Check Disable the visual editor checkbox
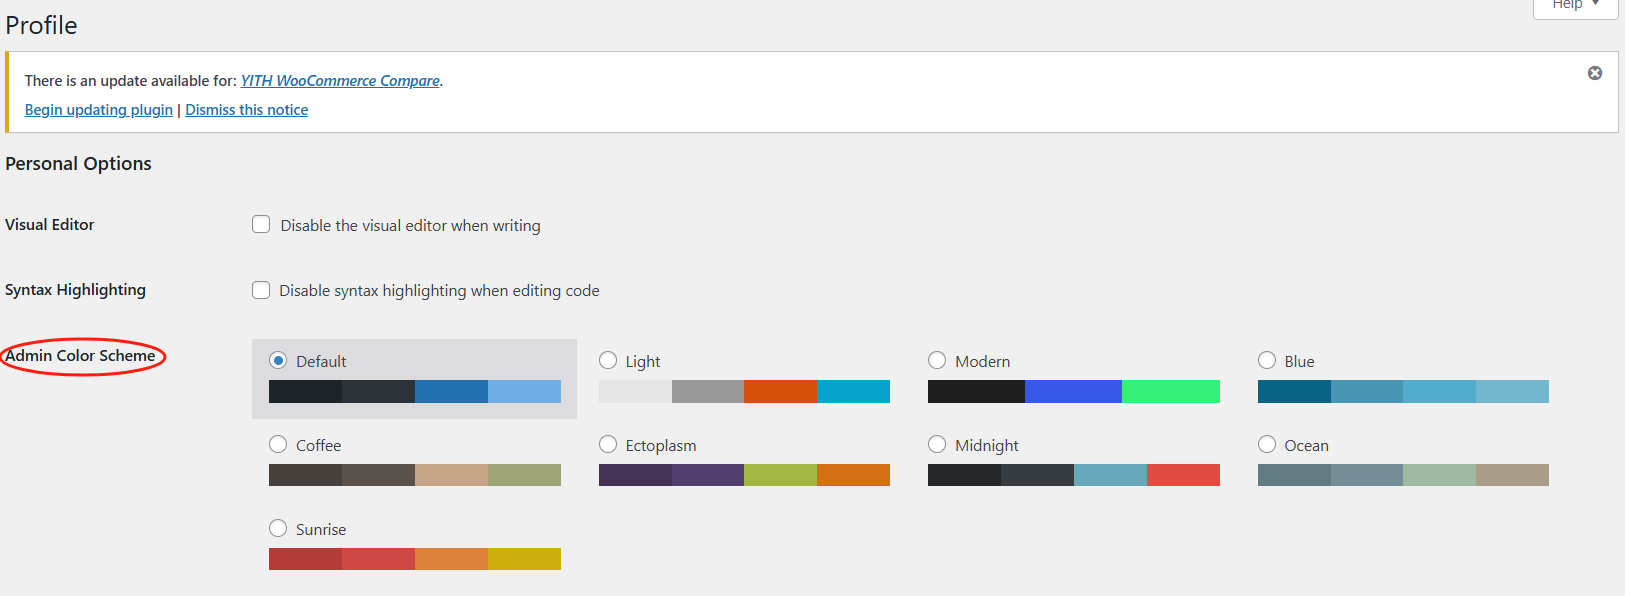 [x=261, y=225]
